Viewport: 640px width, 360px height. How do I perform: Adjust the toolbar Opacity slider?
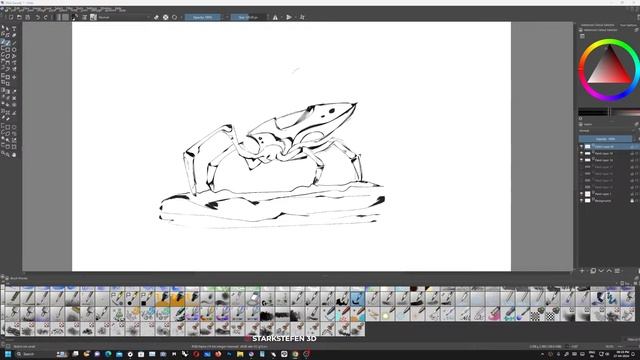pyautogui.click(x=203, y=17)
